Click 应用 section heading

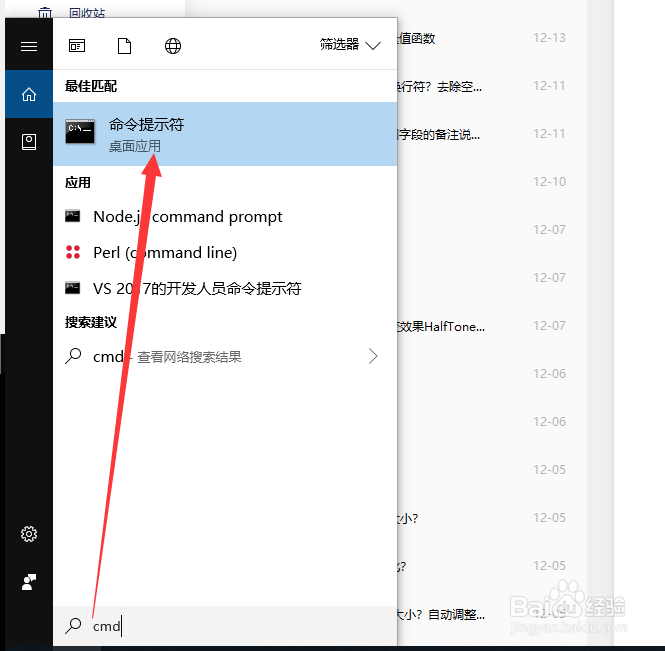[x=78, y=182]
